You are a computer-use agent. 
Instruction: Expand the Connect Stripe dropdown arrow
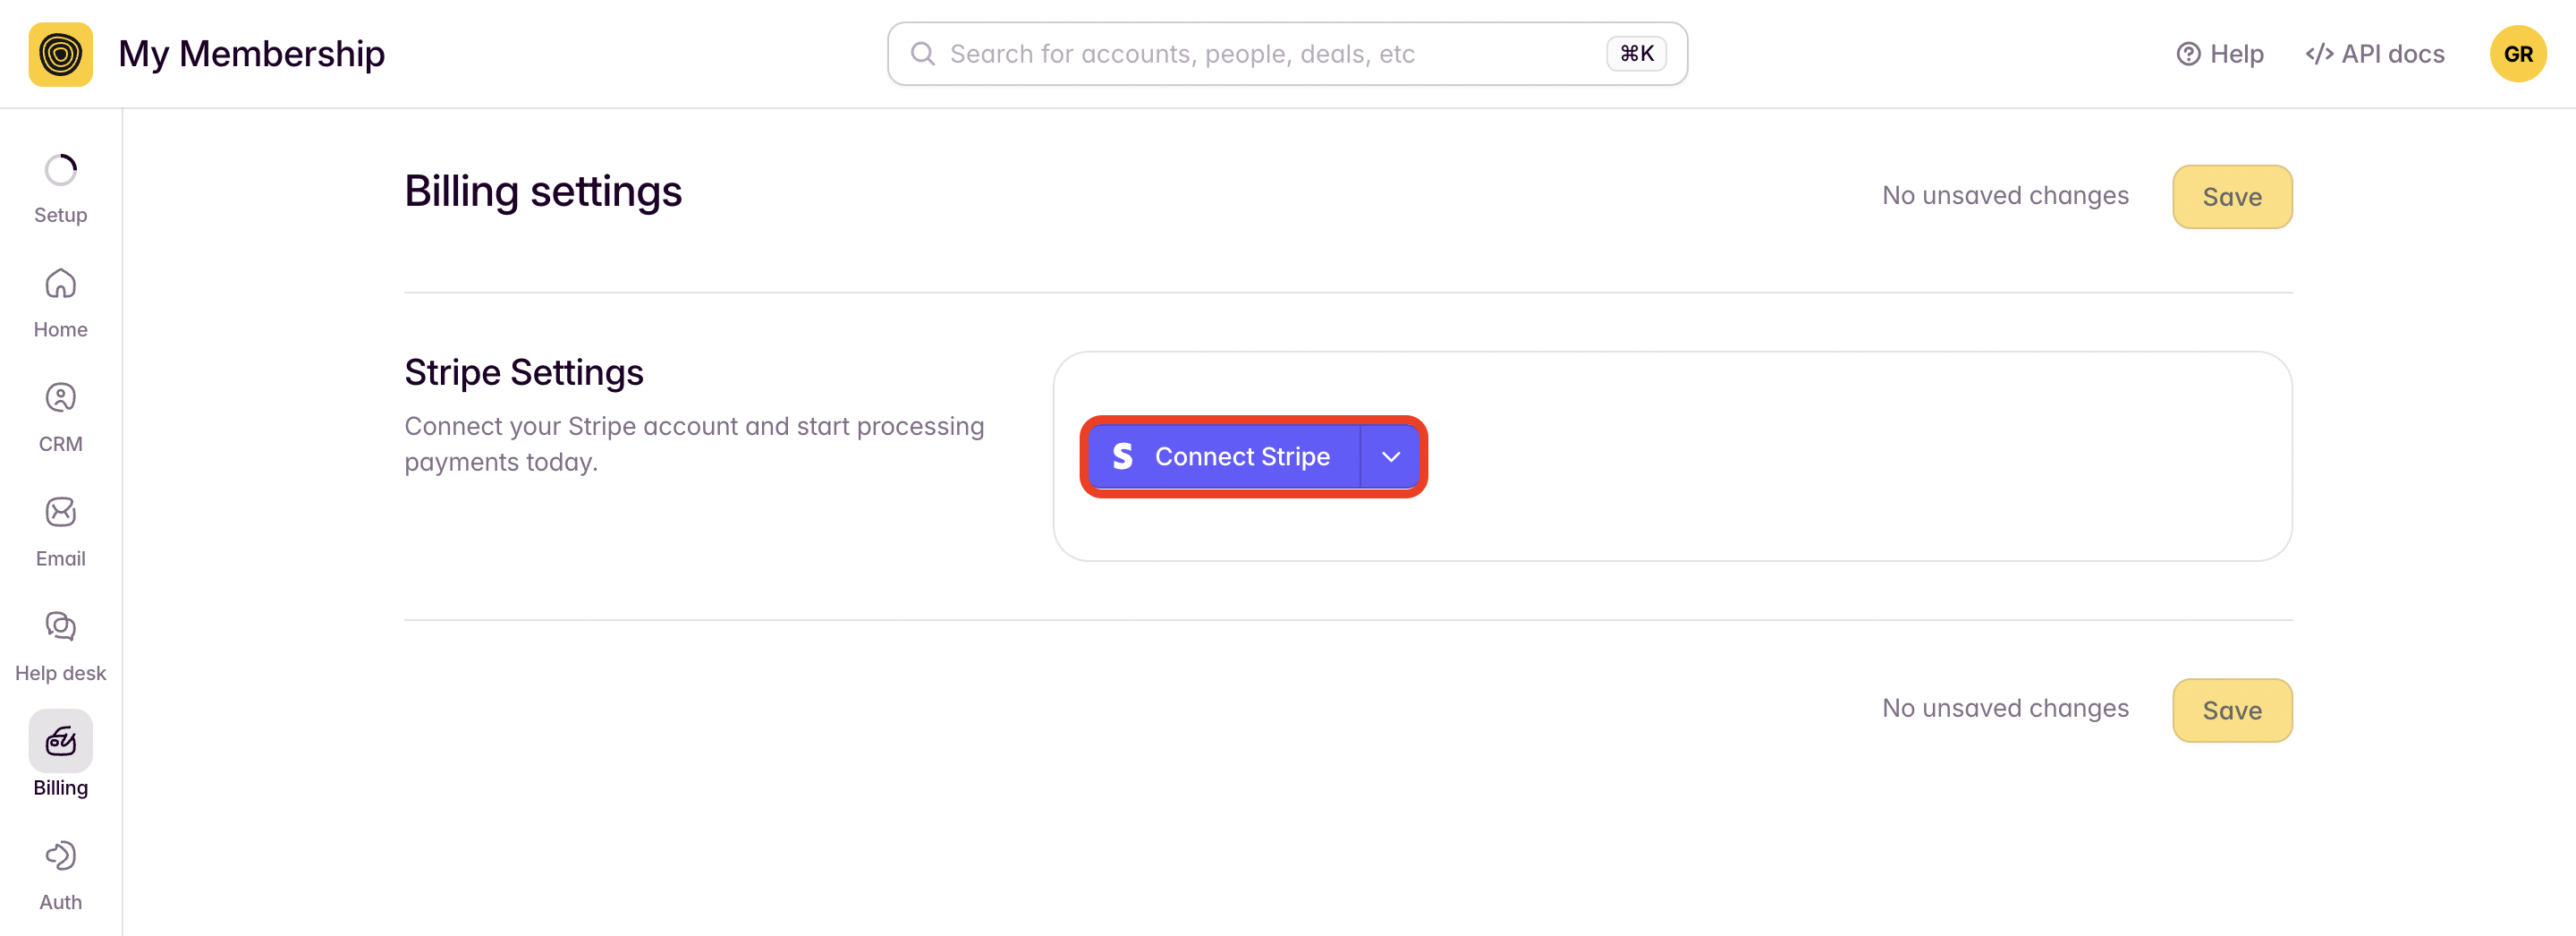click(1390, 457)
